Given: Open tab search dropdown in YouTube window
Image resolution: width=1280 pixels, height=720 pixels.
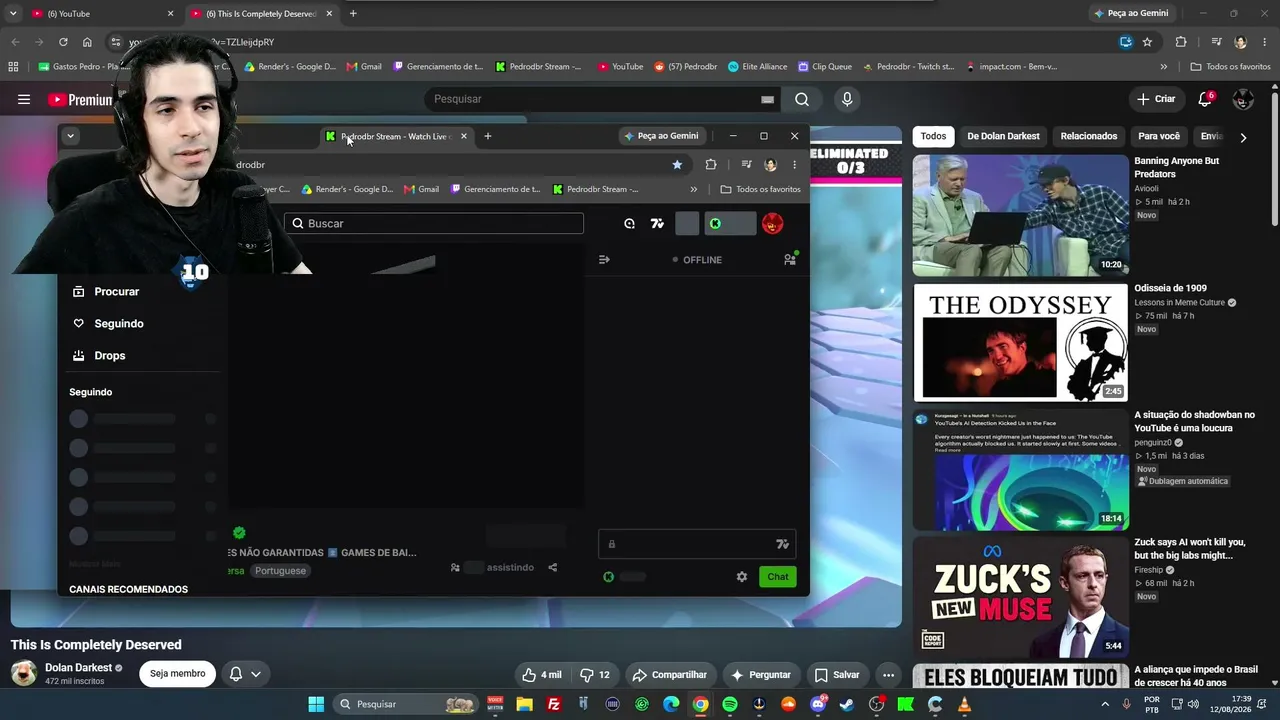Looking at the screenshot, I should 13,14.
